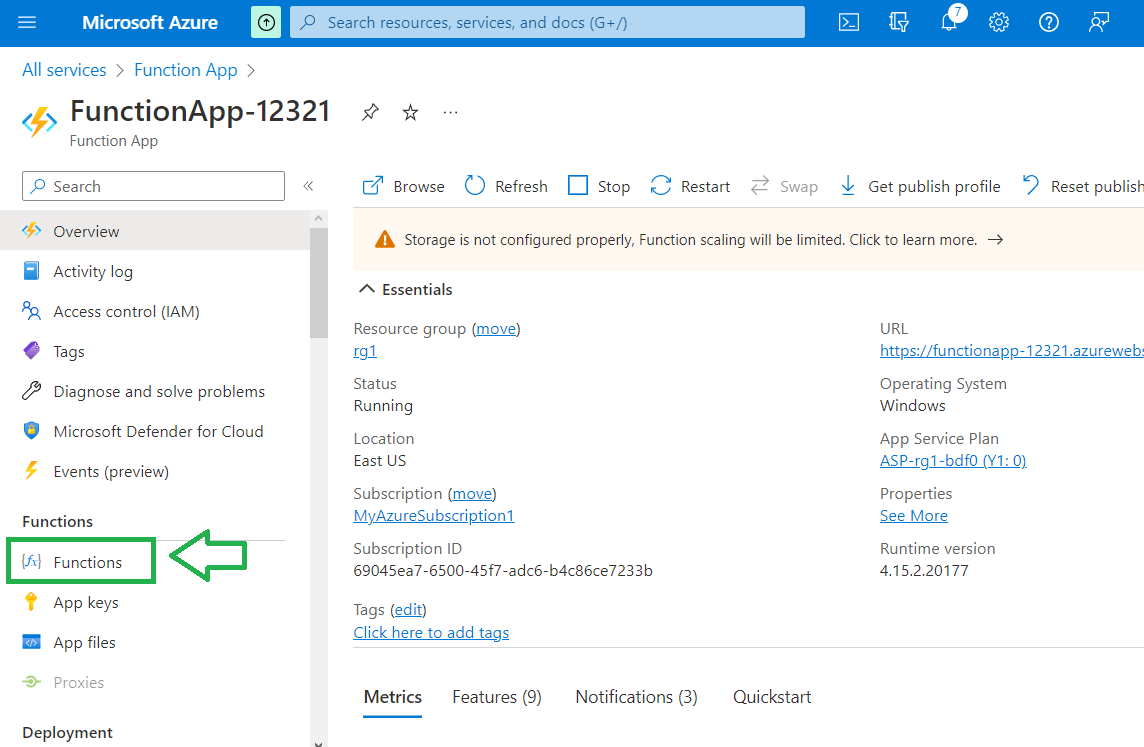Open the Azure portal hamburger menu
Image resolution: width=1144 pixels, height=747 pixels.
click(27, 23)
